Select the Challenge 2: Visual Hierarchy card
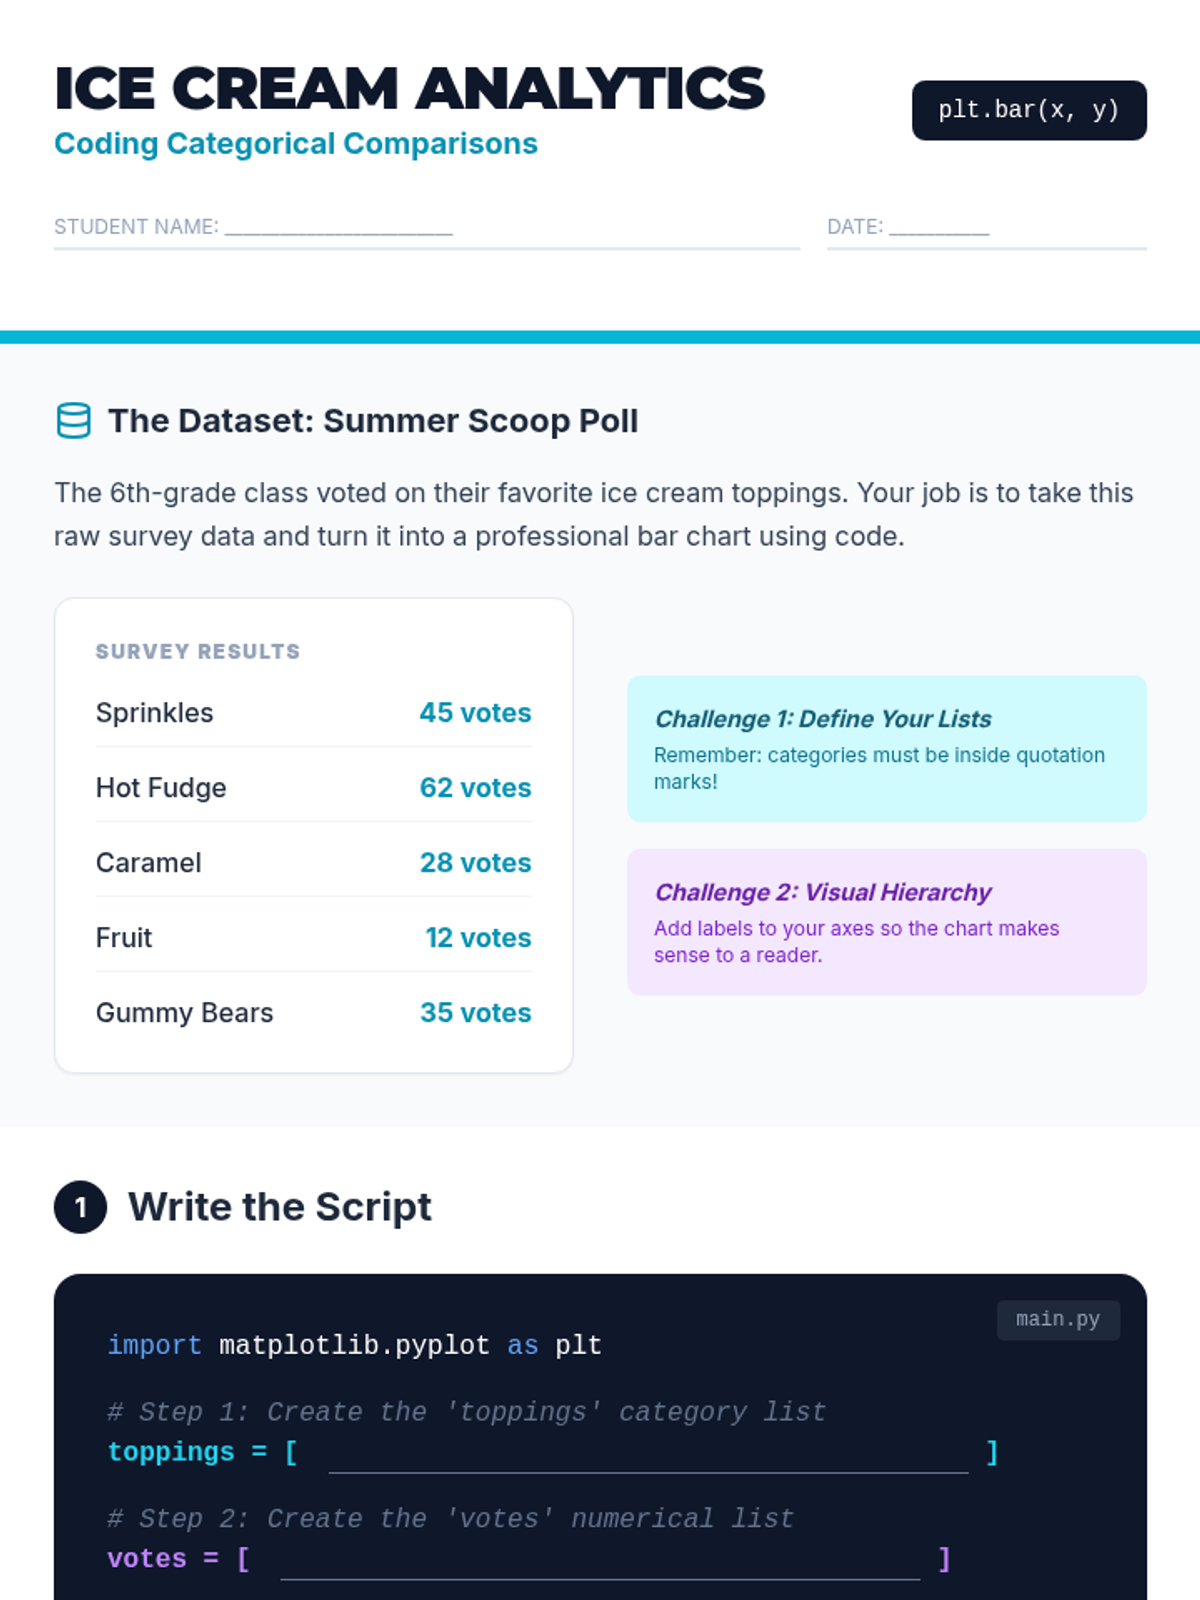Viewport: 1200px width, 1600px height. [886, 921]
